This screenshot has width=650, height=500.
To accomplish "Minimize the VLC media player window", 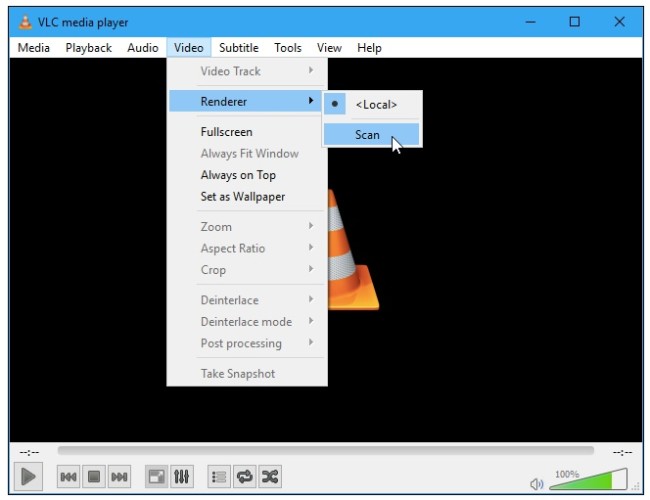I will point(531,22).
